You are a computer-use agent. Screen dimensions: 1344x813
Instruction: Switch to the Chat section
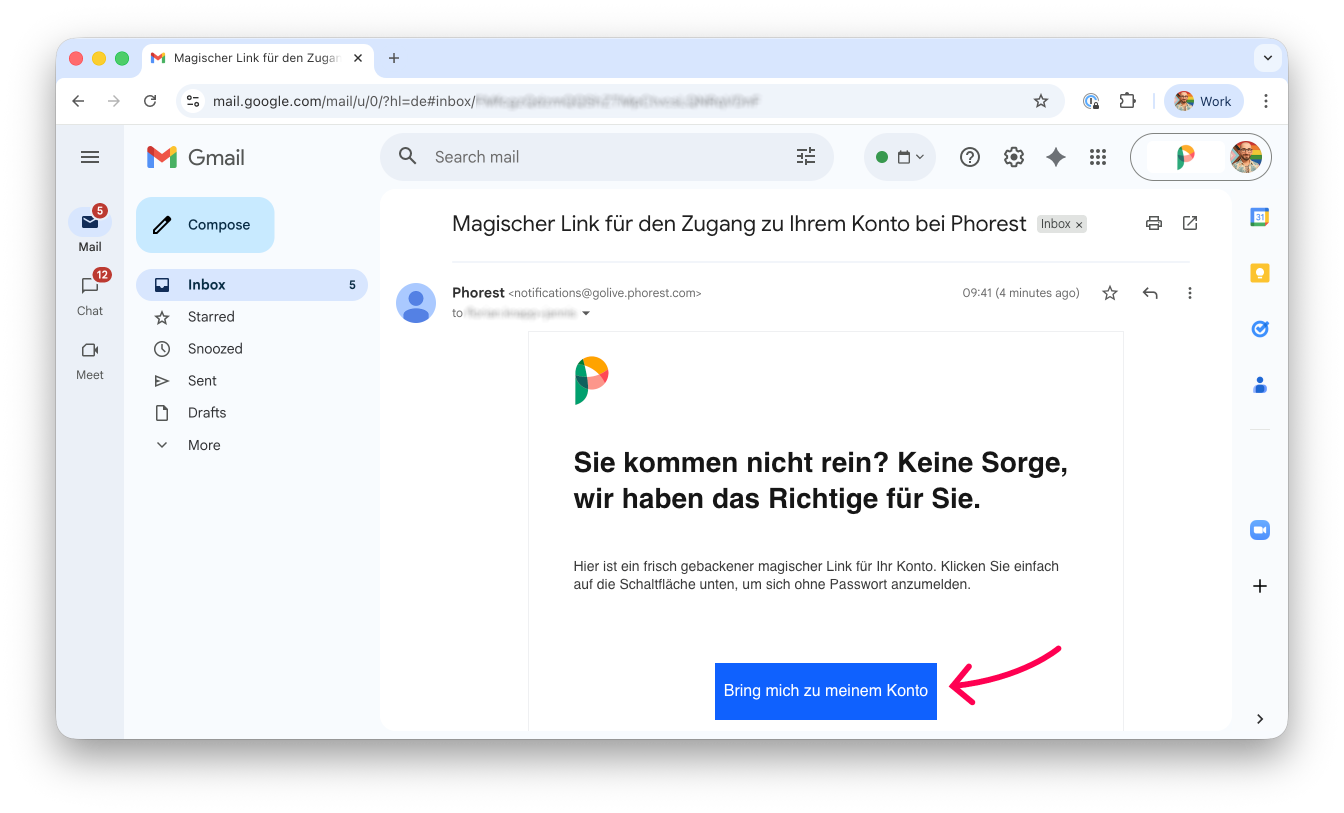click(89, 294)
